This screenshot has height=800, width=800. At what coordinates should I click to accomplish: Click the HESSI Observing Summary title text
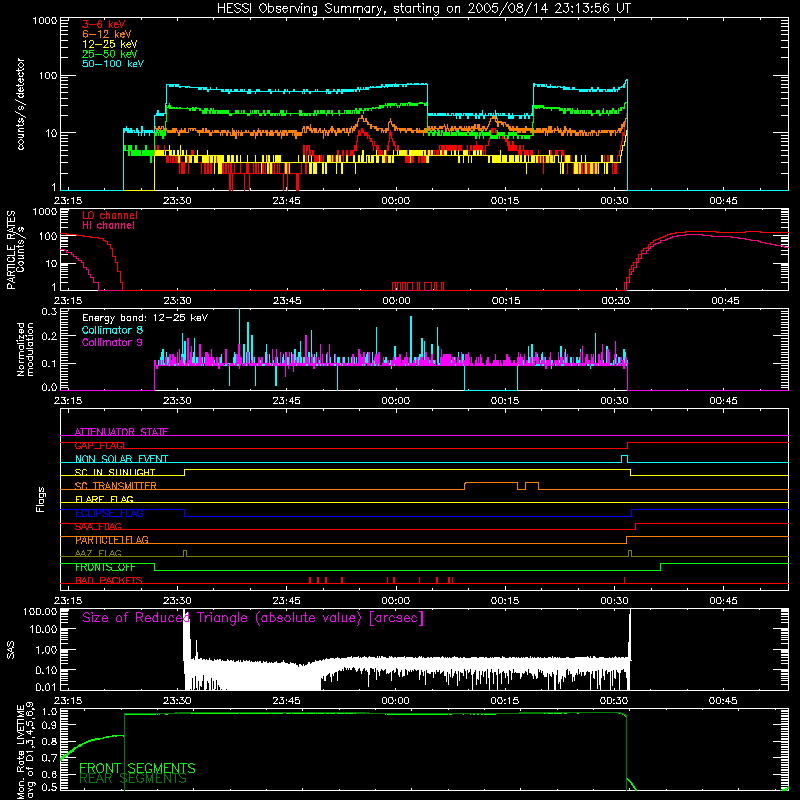(x=423, y=9)
